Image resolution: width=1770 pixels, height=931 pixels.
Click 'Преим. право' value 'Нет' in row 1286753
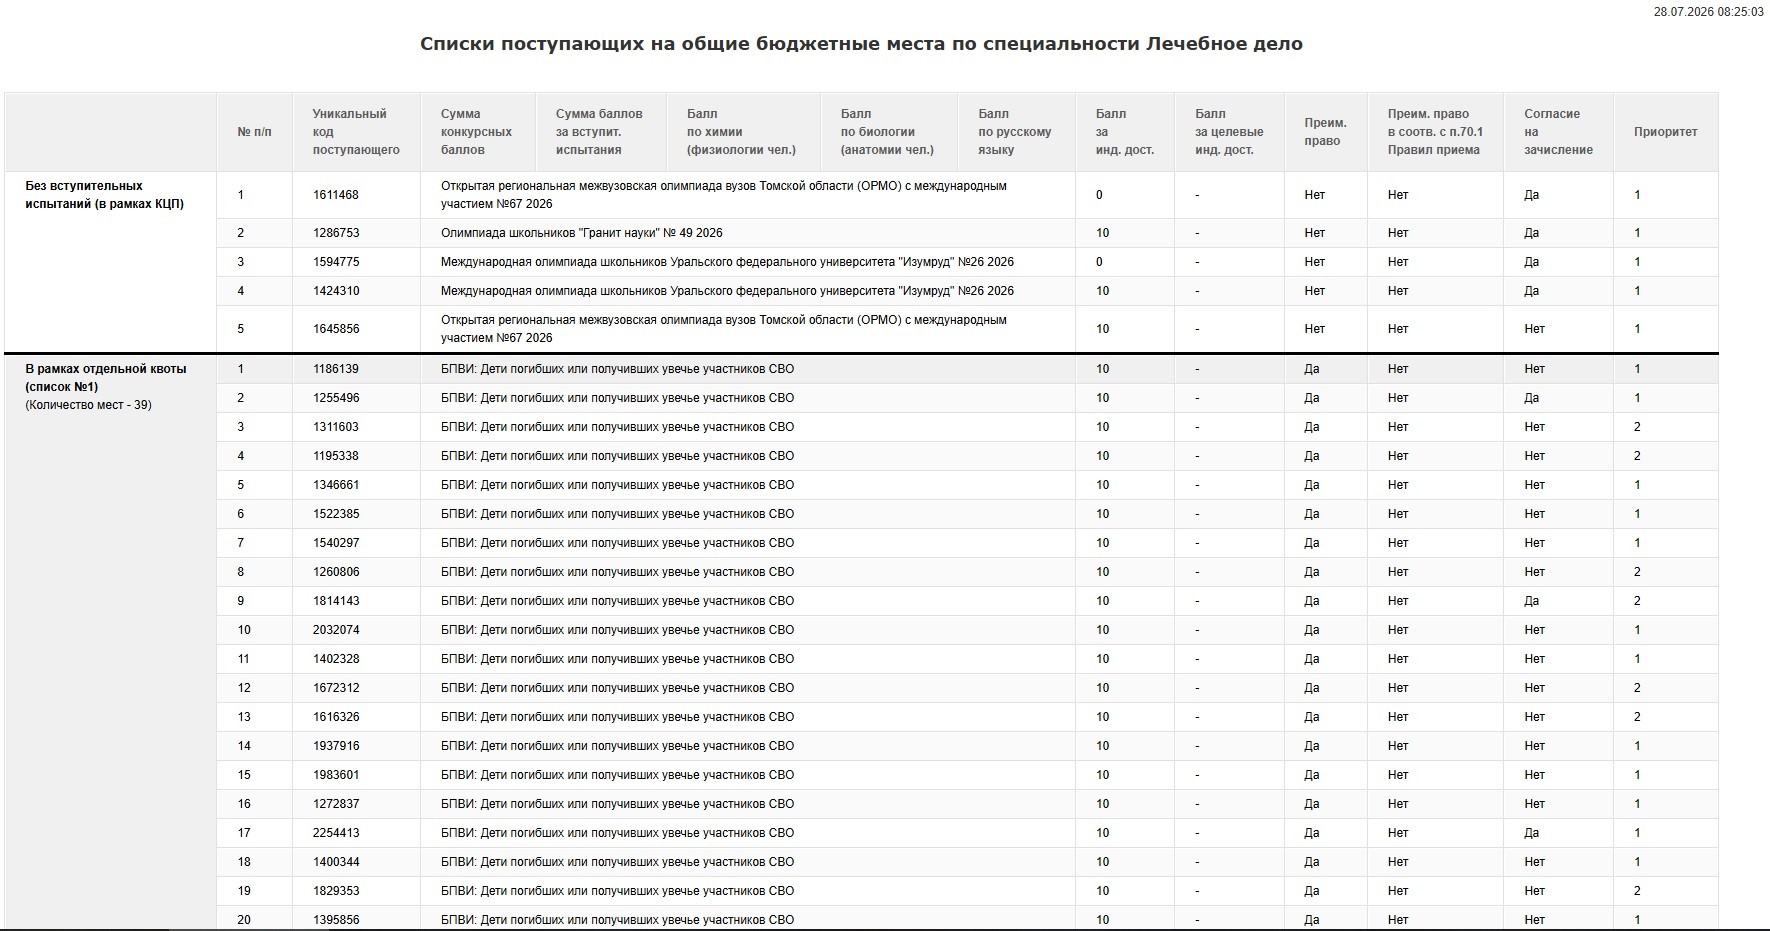[1315, 233]
